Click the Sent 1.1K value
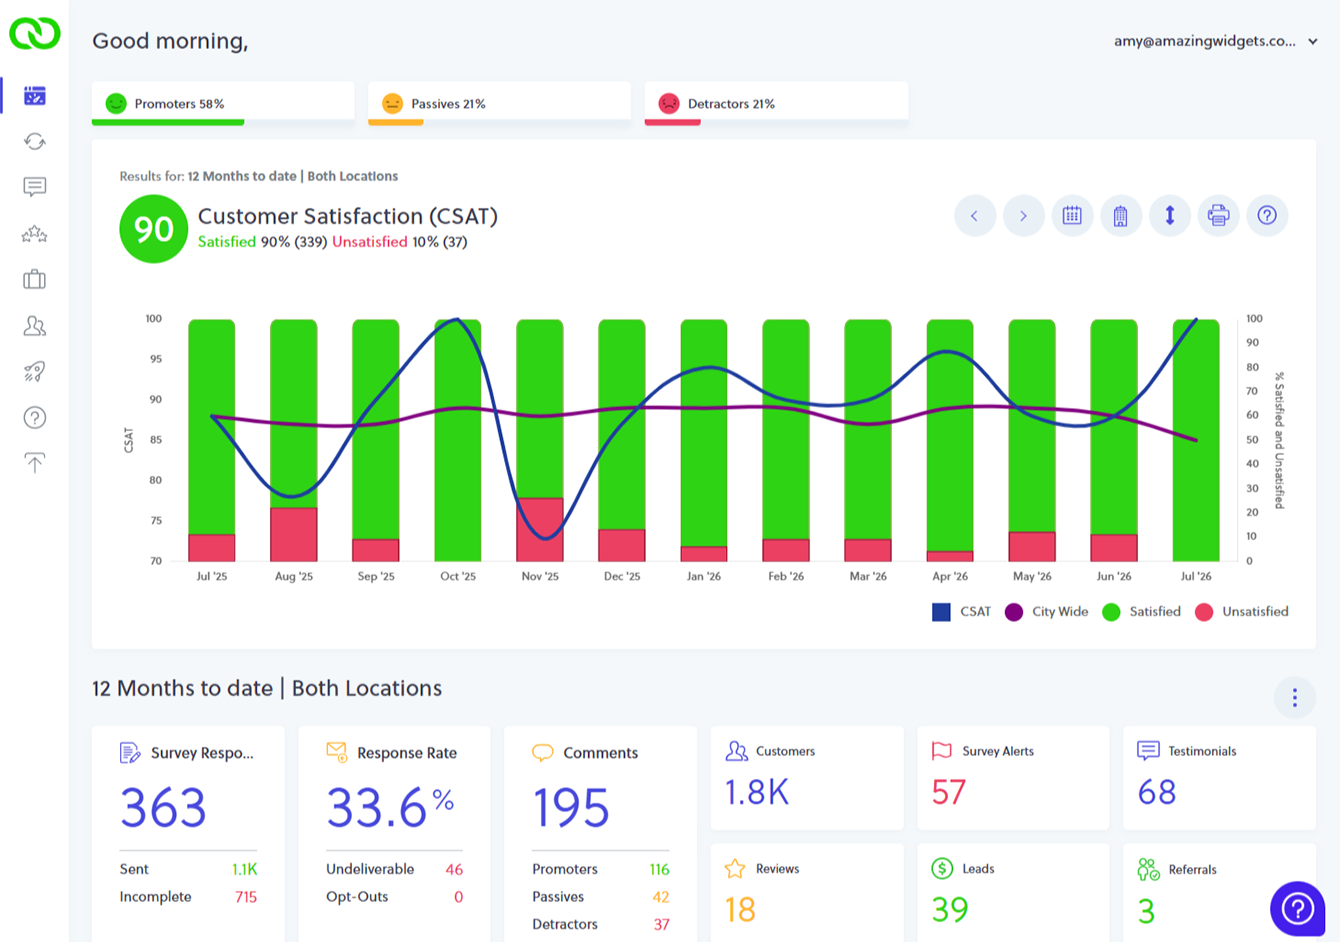The width and height of the screenshot is (1340, 942). 244,869
